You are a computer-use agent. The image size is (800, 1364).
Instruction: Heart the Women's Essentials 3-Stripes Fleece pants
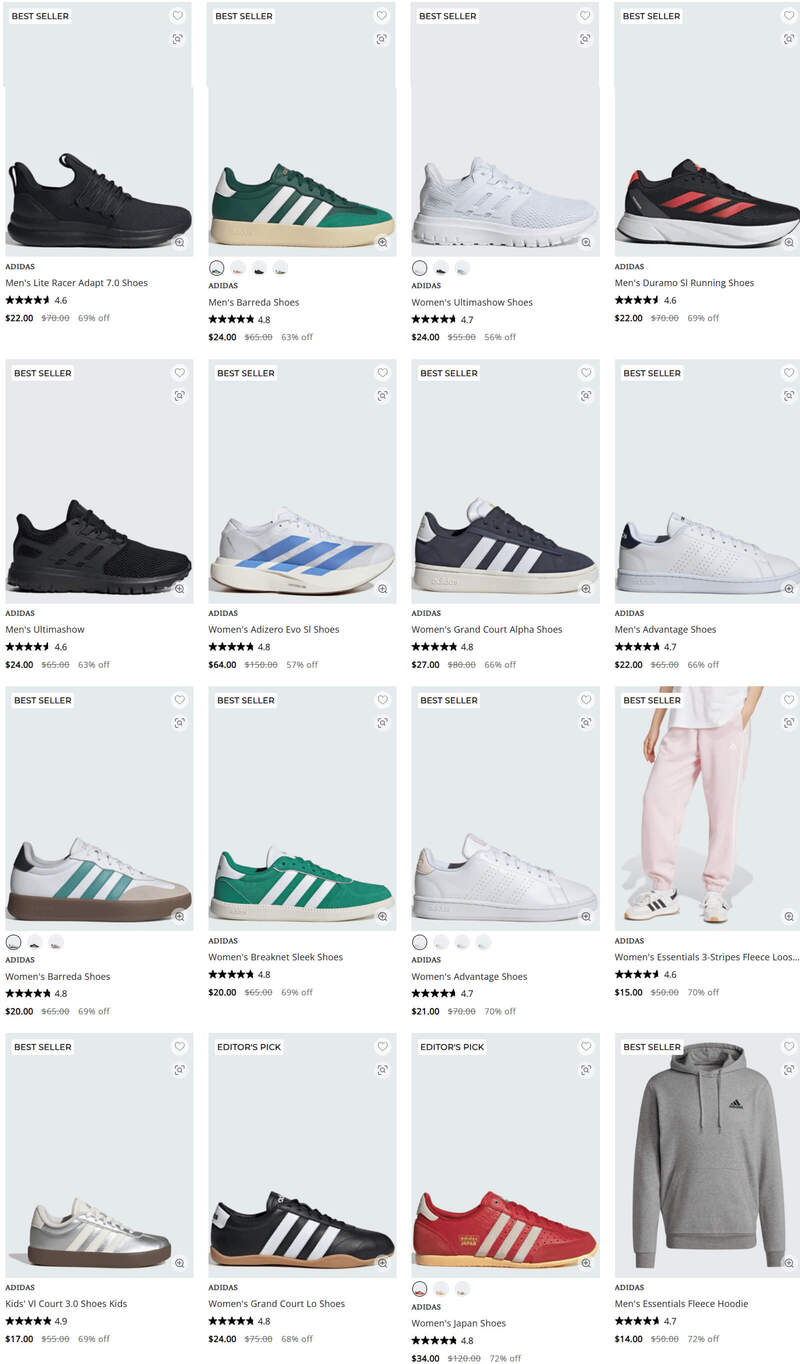point(789,700)
